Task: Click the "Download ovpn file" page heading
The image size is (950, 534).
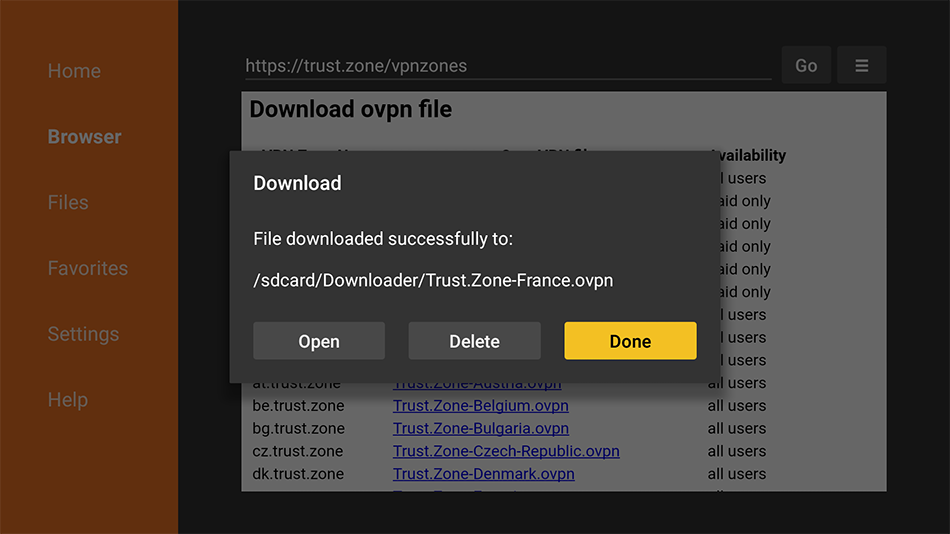Action: coord(350,109)
